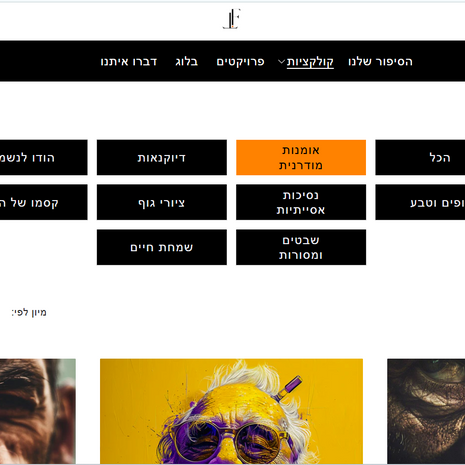
Task: Click the site logo at the top
Action: [232, 19]
